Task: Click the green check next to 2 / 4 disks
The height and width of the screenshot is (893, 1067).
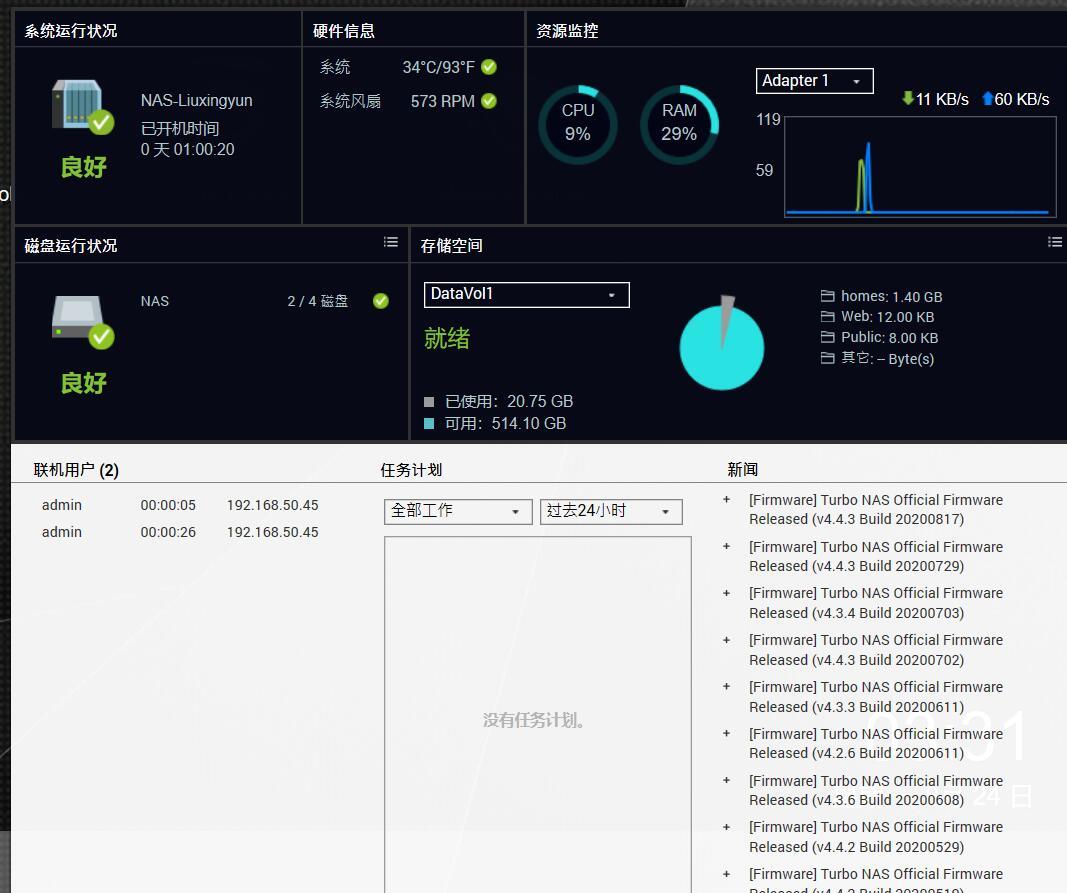Action: [381, 301]
